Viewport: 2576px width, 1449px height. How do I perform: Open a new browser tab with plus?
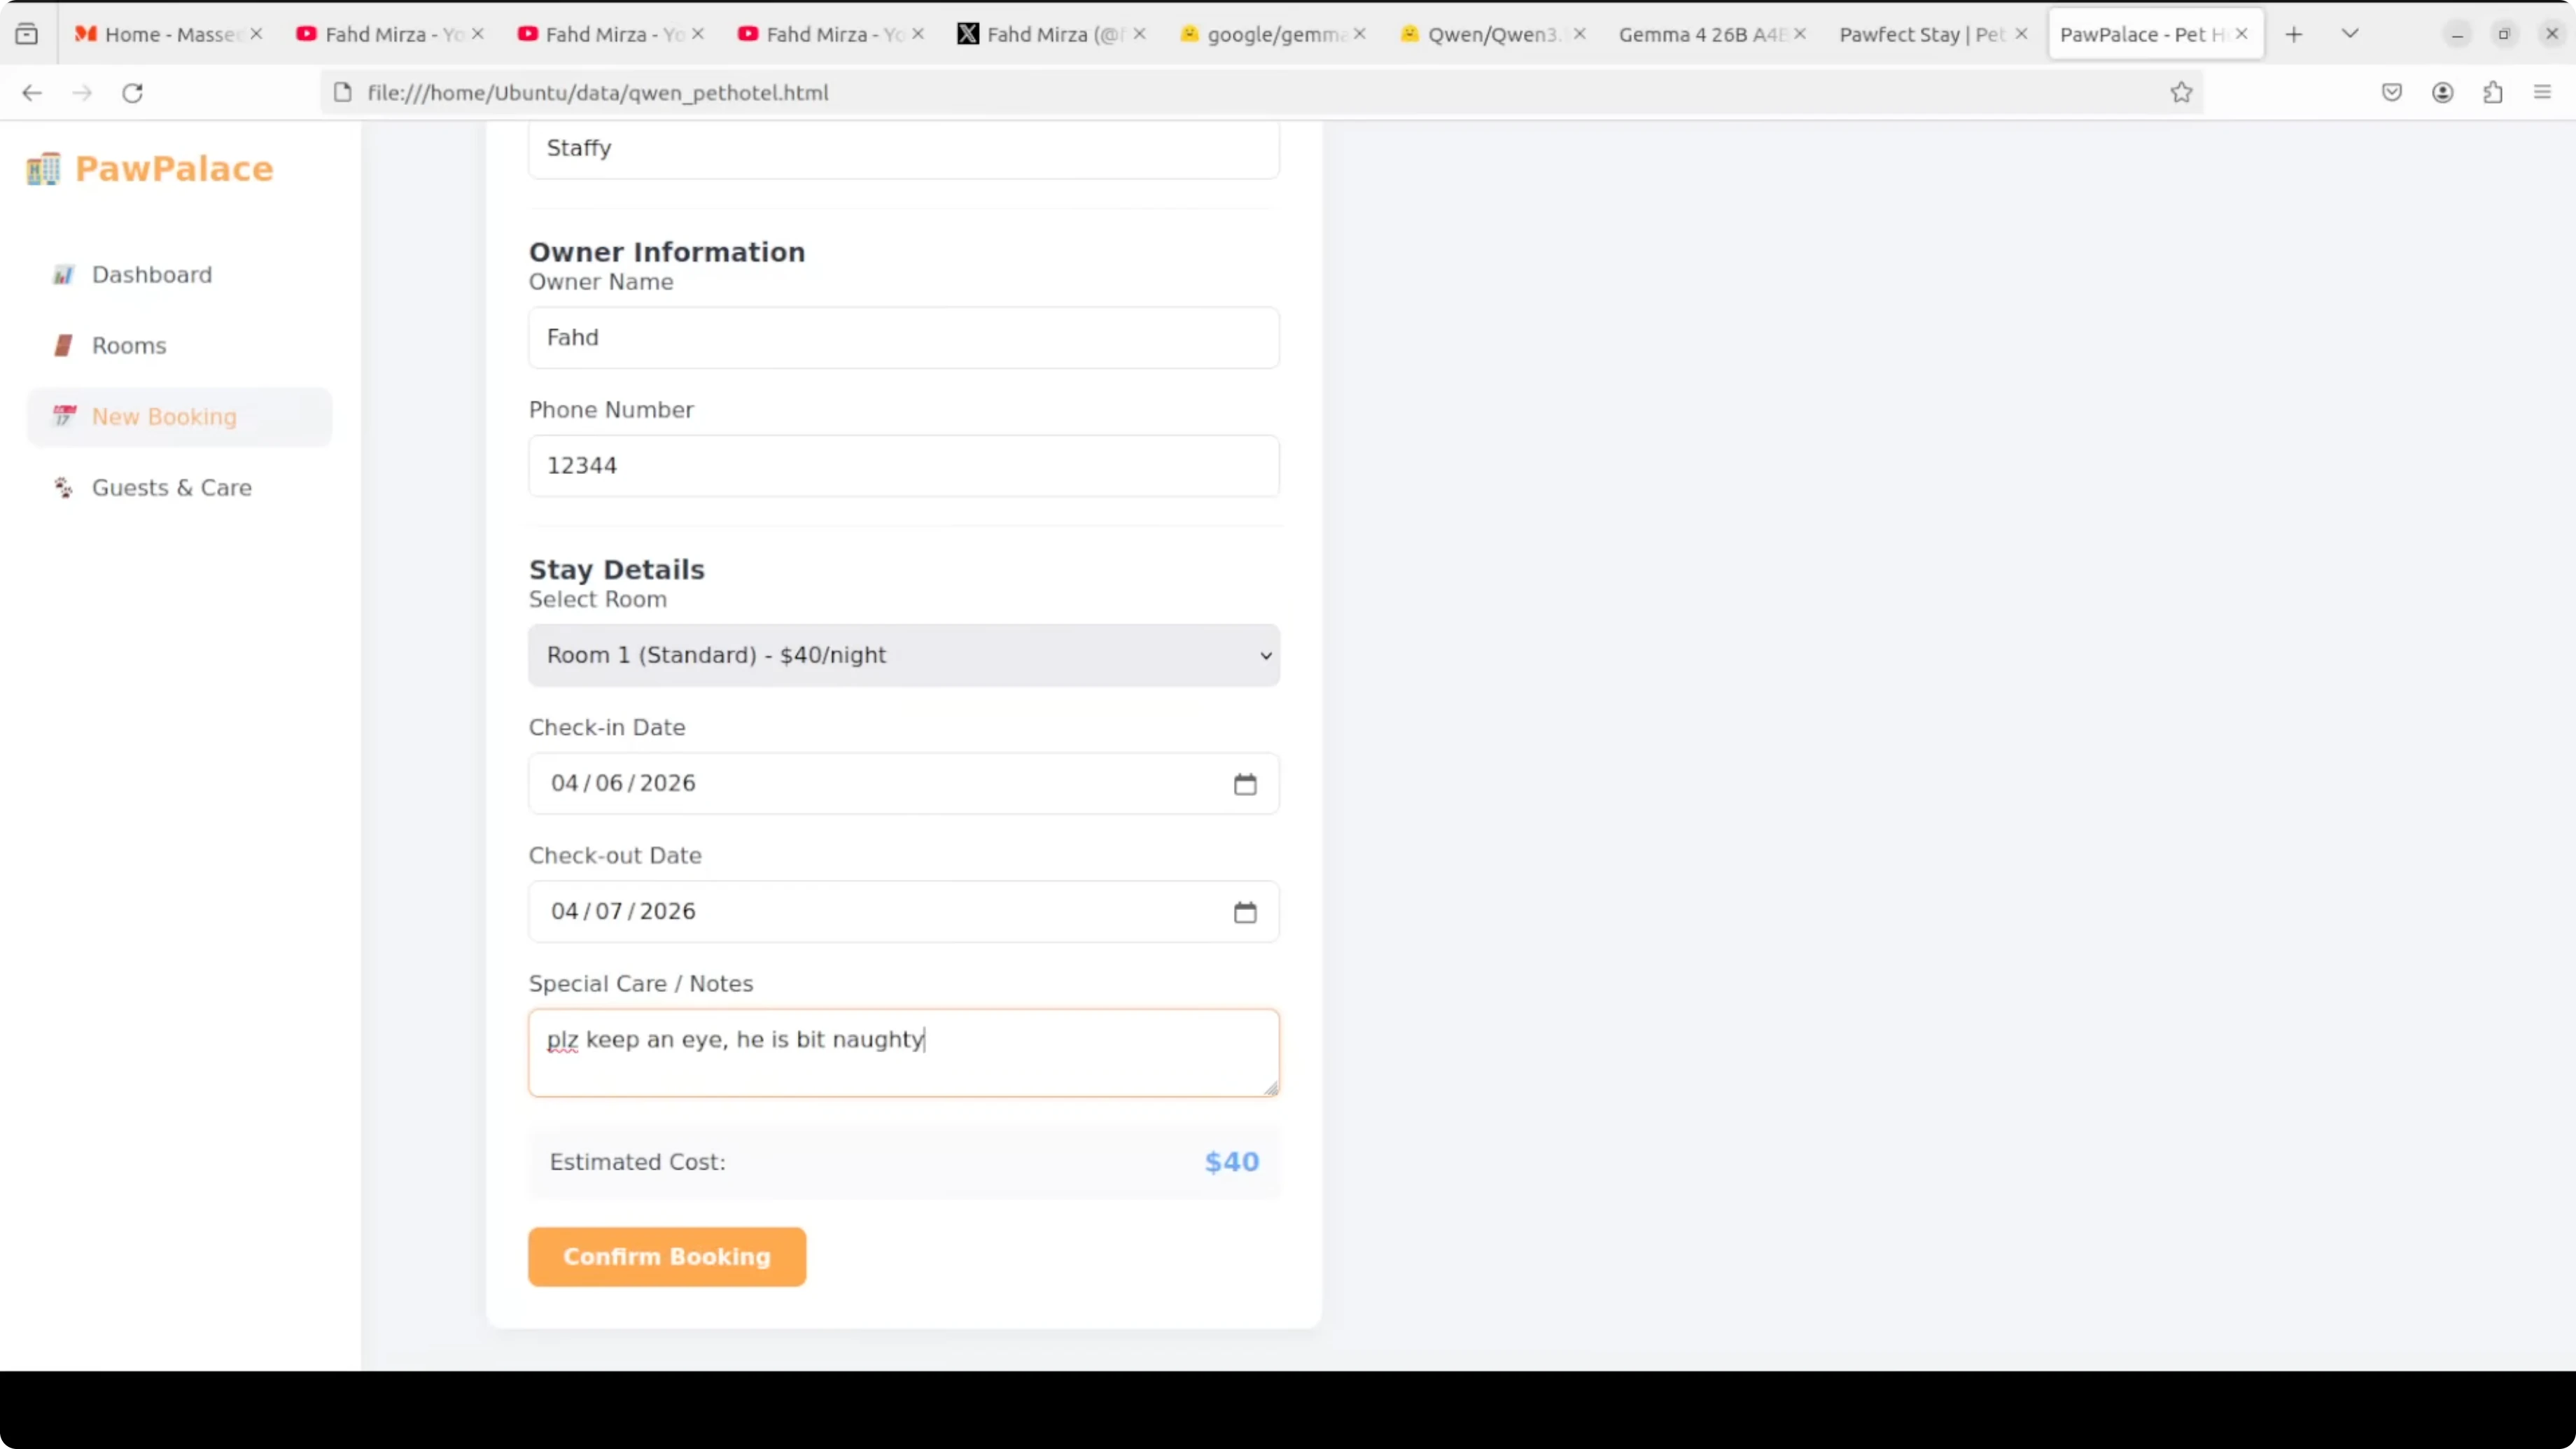(x=2294, y=35)
